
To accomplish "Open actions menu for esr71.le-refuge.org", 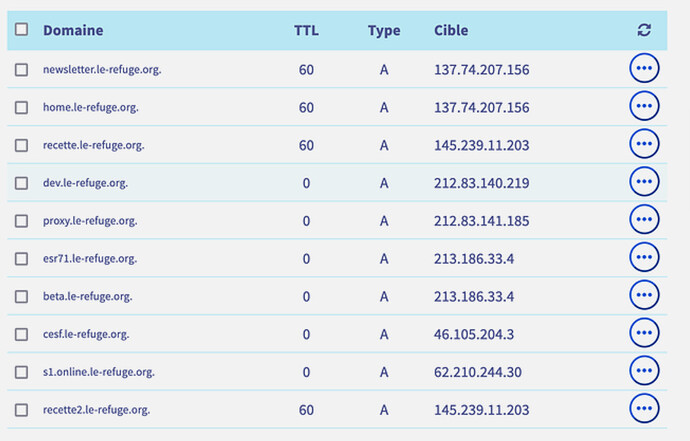I will [644, 257].
